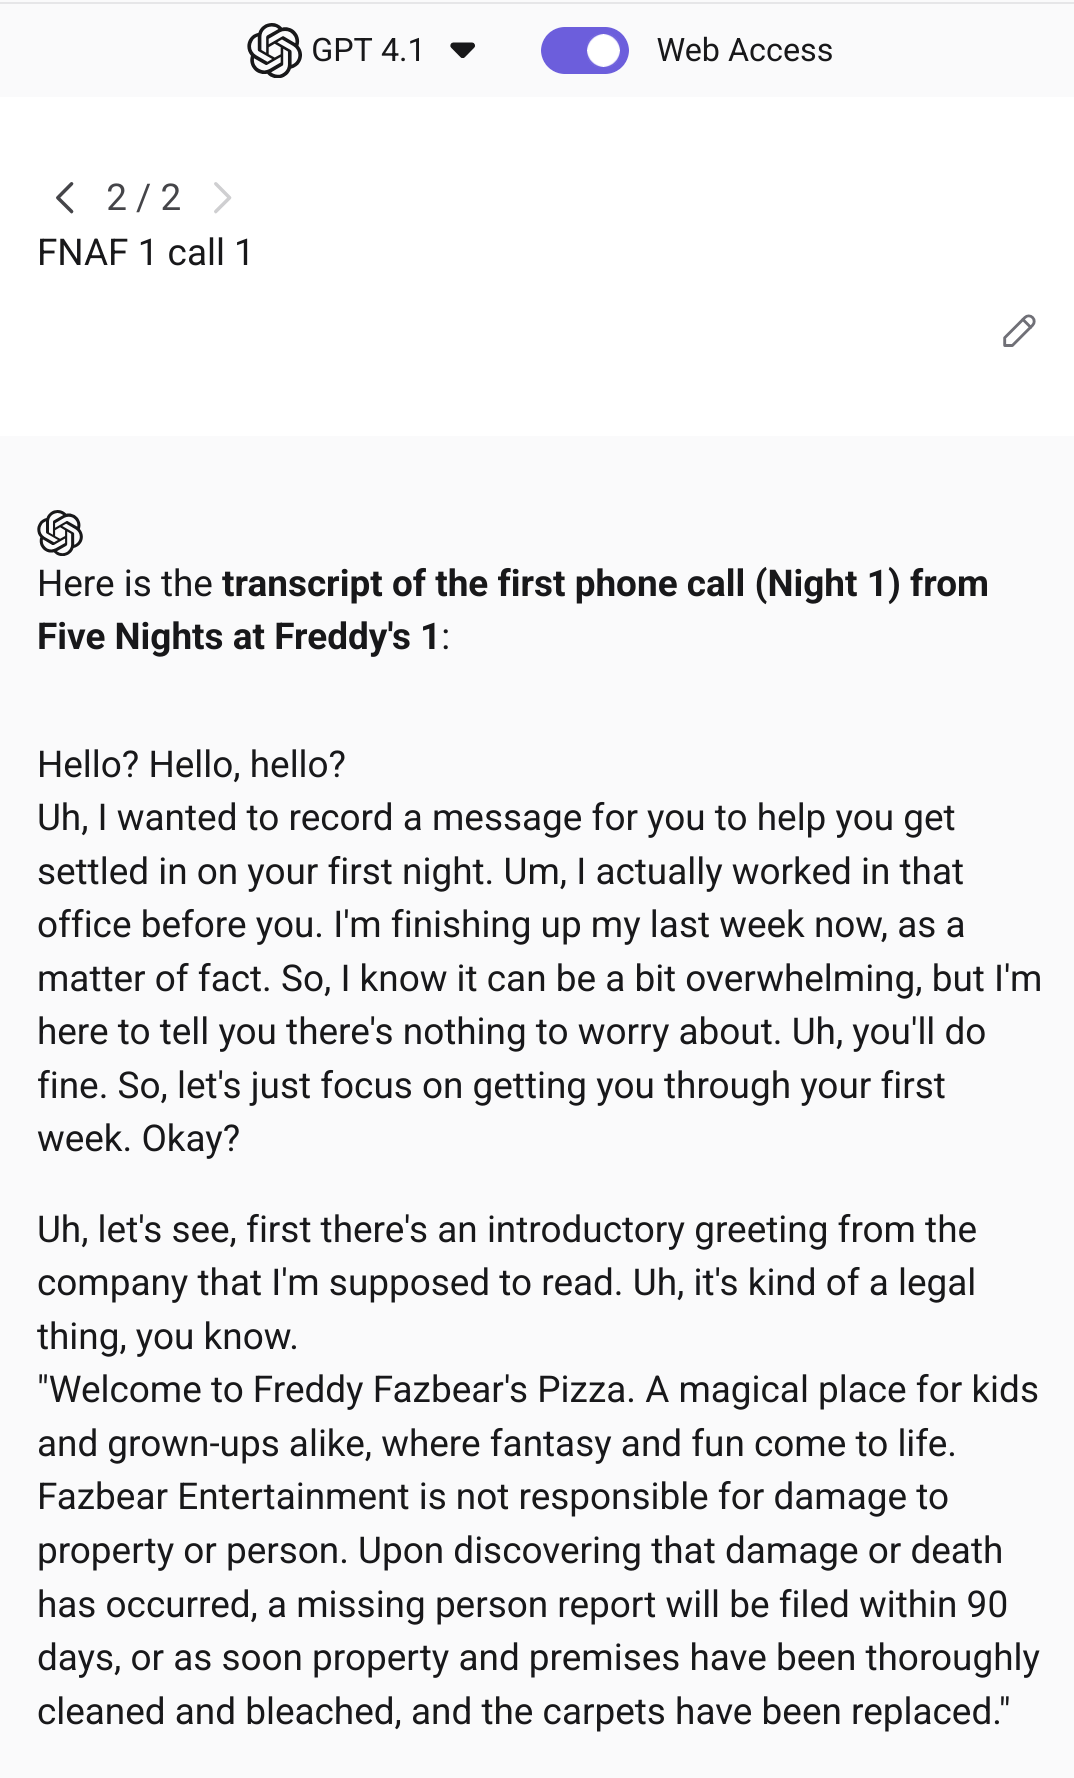Screen dimensions: 1074x1778
Task: Click the 2 / 2 version counter
Action: pyautogui.click(x=144, y=198)
